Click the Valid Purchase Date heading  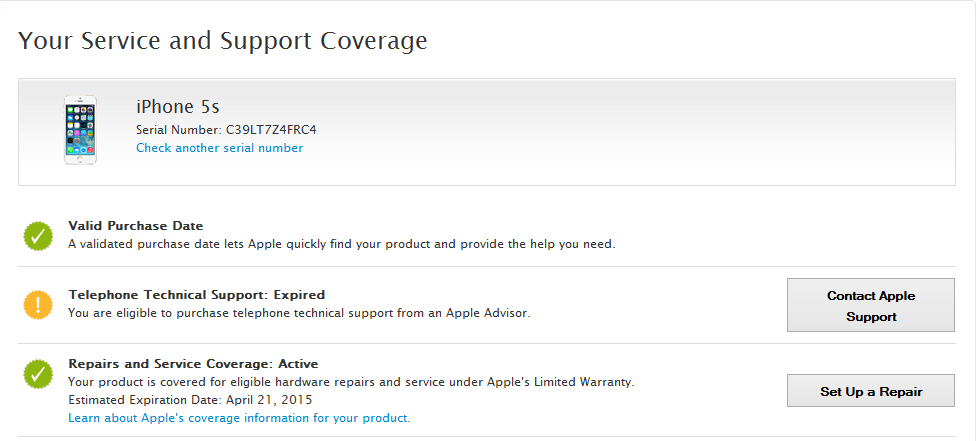tap(136, 225)
